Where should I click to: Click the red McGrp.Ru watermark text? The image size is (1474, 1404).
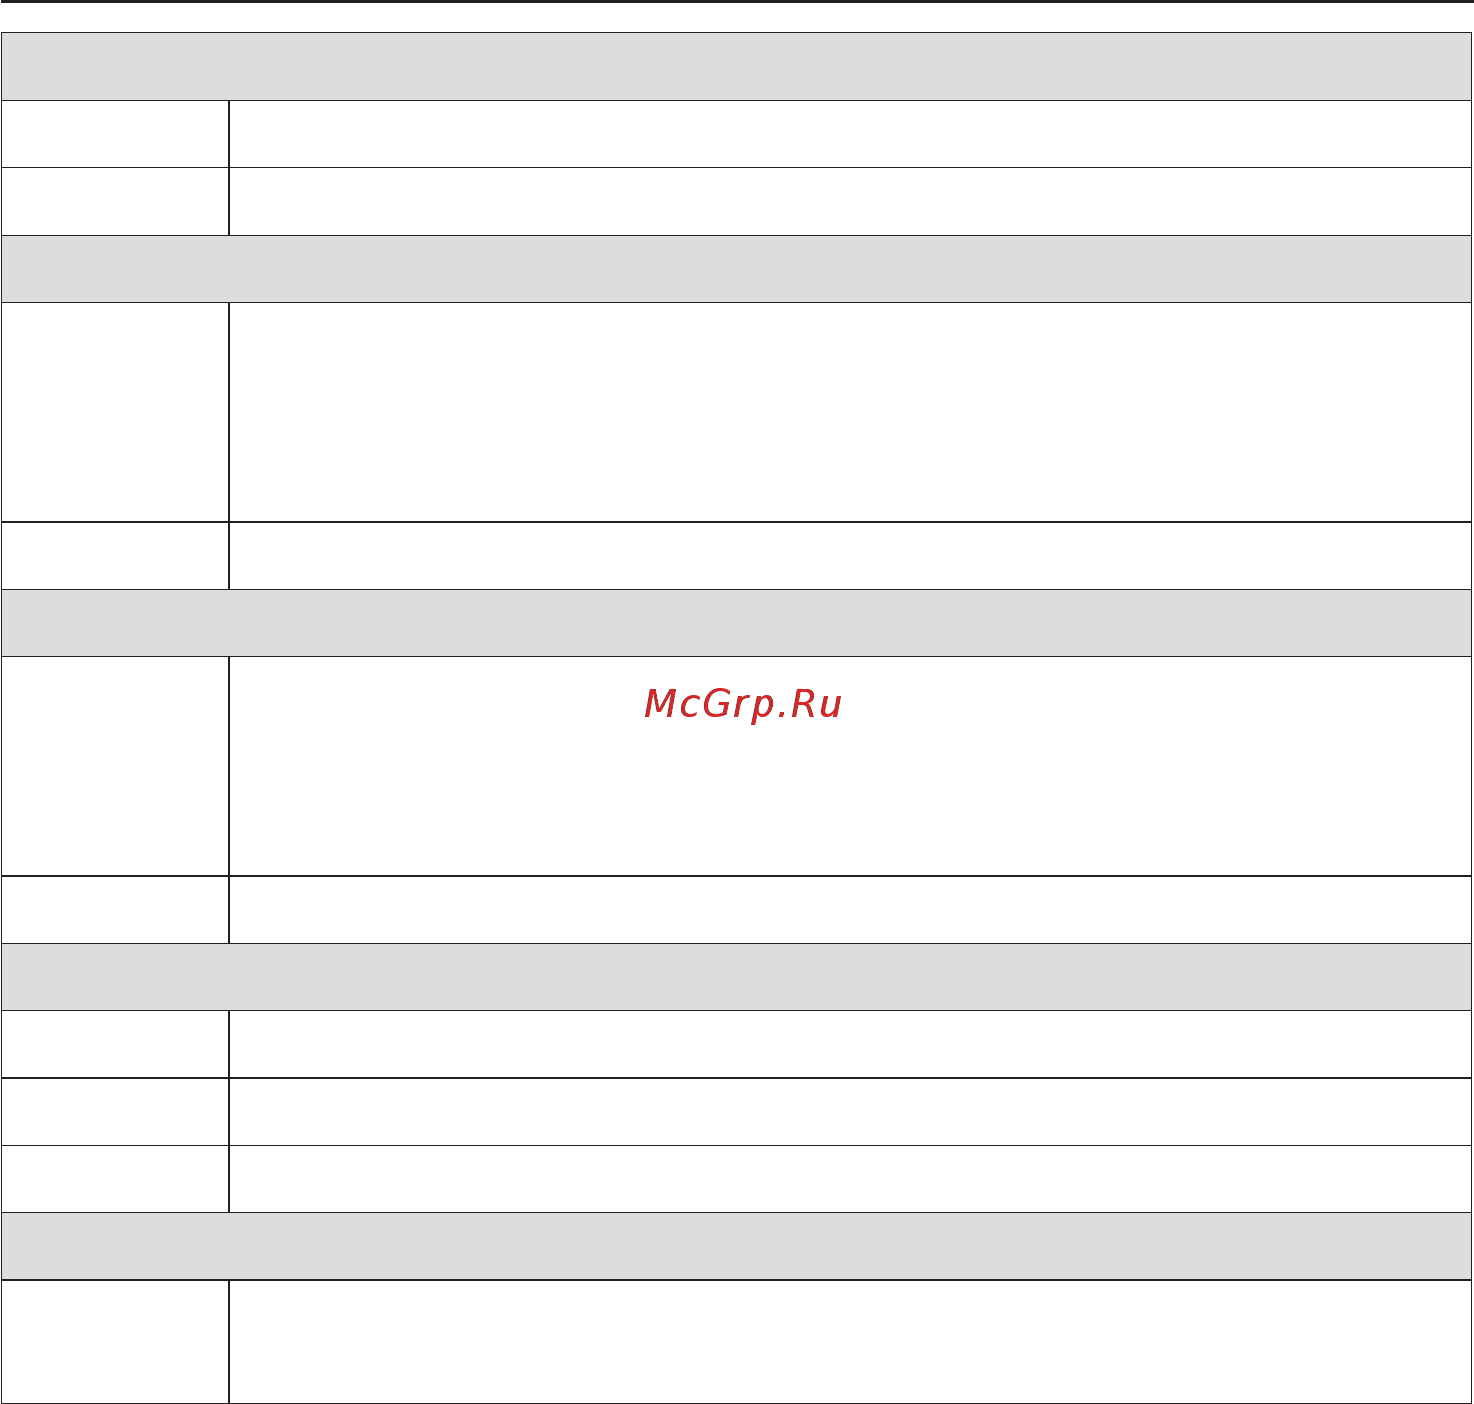(743, 704)
